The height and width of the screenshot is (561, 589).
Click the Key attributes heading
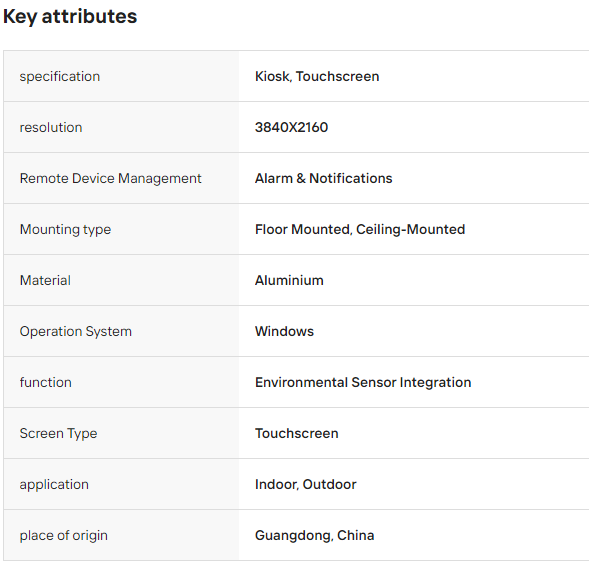70,17
